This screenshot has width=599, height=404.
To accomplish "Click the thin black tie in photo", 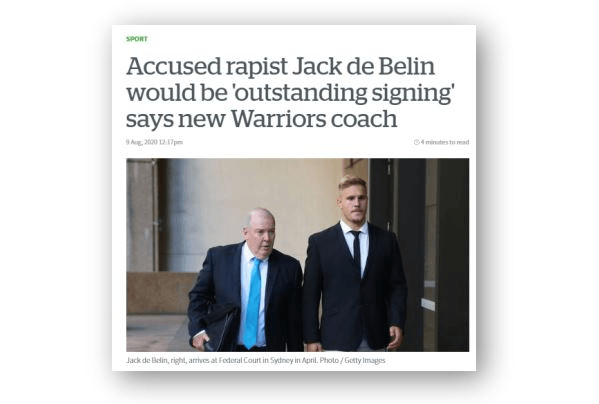I will click(356, 250).
